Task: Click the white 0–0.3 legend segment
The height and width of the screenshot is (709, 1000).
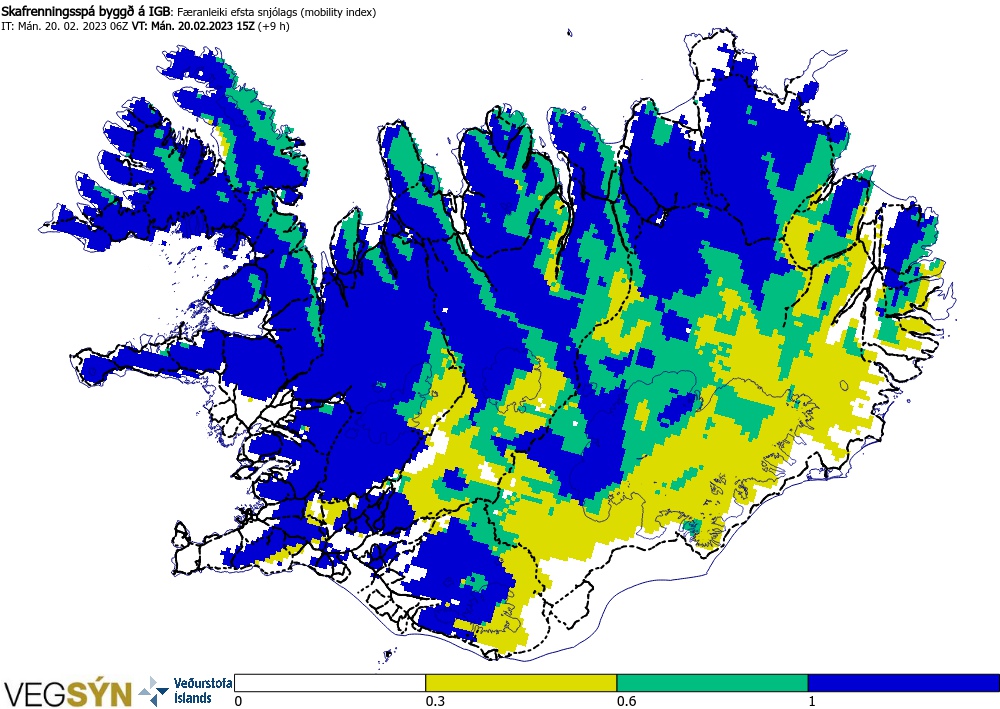Action: point(330,683)
